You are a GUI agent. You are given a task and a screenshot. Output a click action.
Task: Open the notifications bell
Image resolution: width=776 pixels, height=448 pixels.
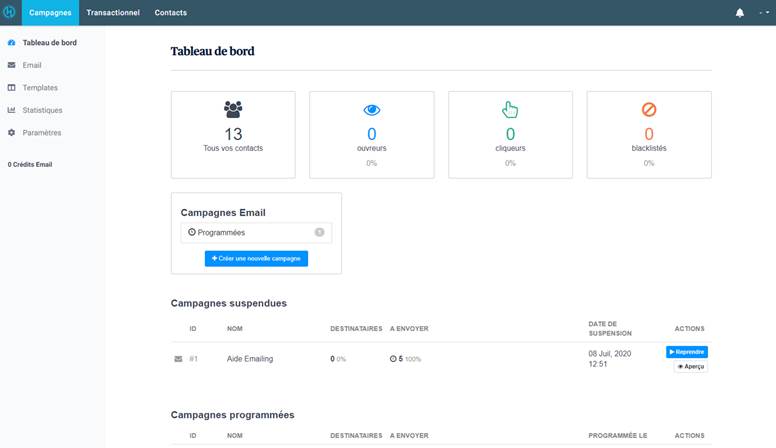[740, 13]
